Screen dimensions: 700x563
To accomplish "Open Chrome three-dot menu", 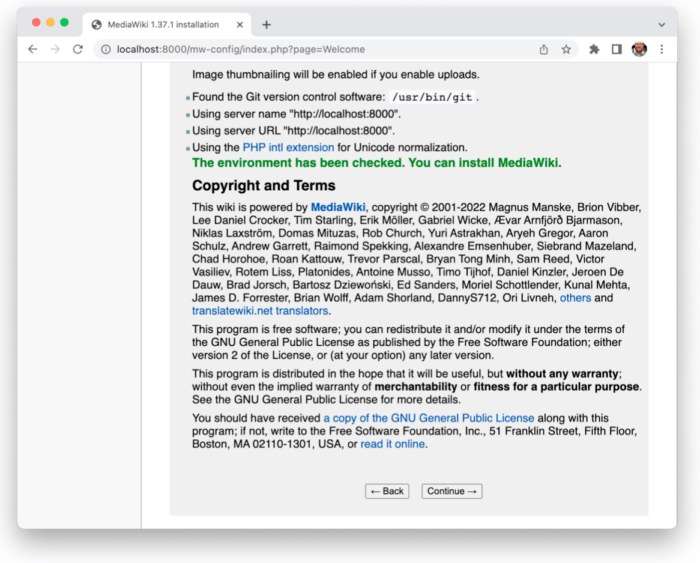I will [x=662, y=50].
